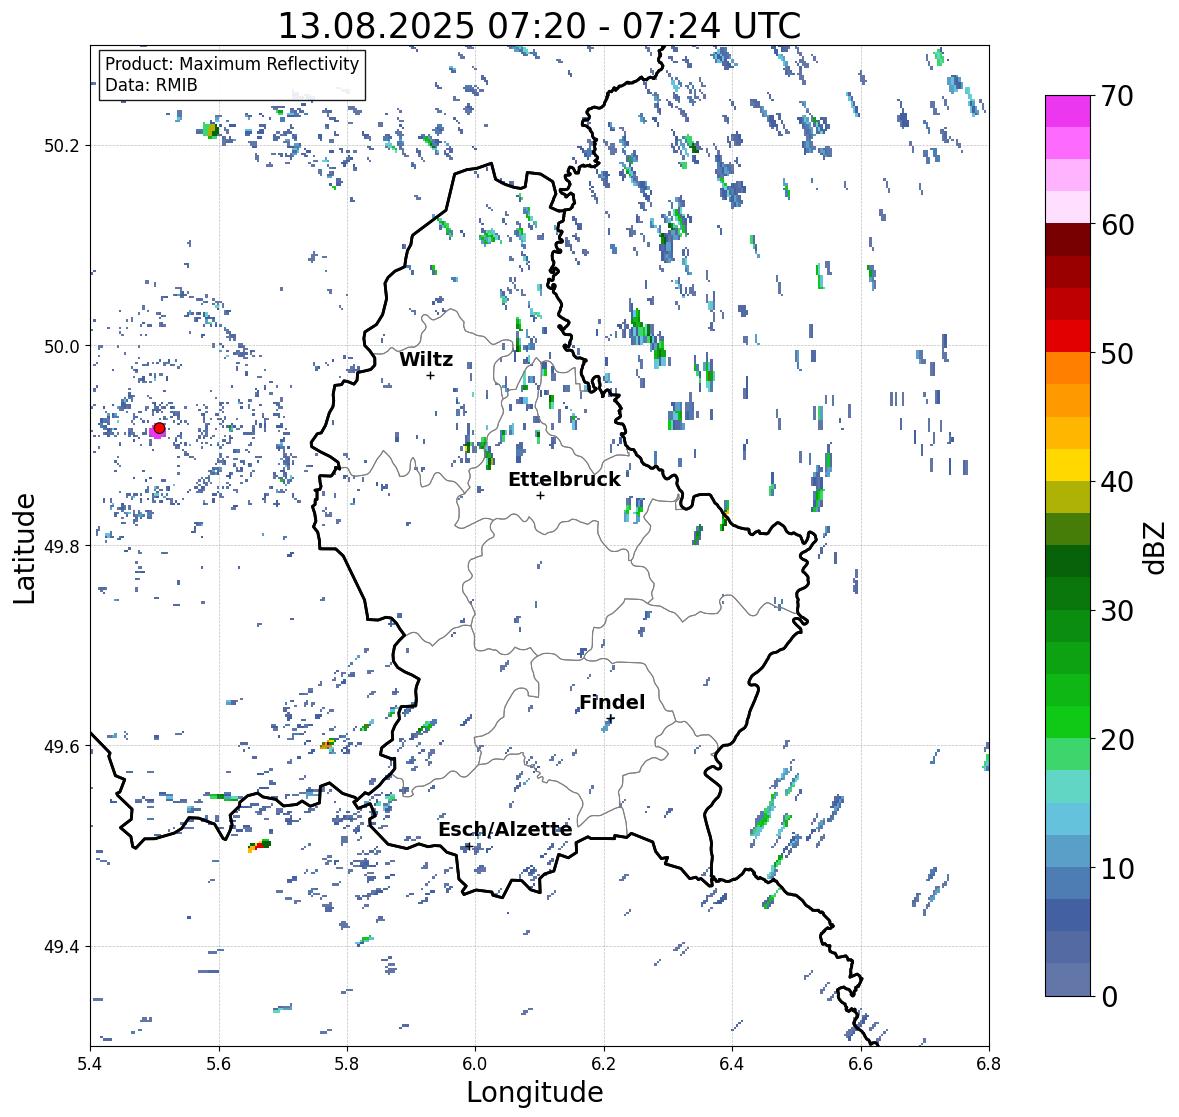Click the dark red 60 dBZ color band
This screenshot has width=1179, height=1117.
pyautogui.click(x=1068, y=239)
